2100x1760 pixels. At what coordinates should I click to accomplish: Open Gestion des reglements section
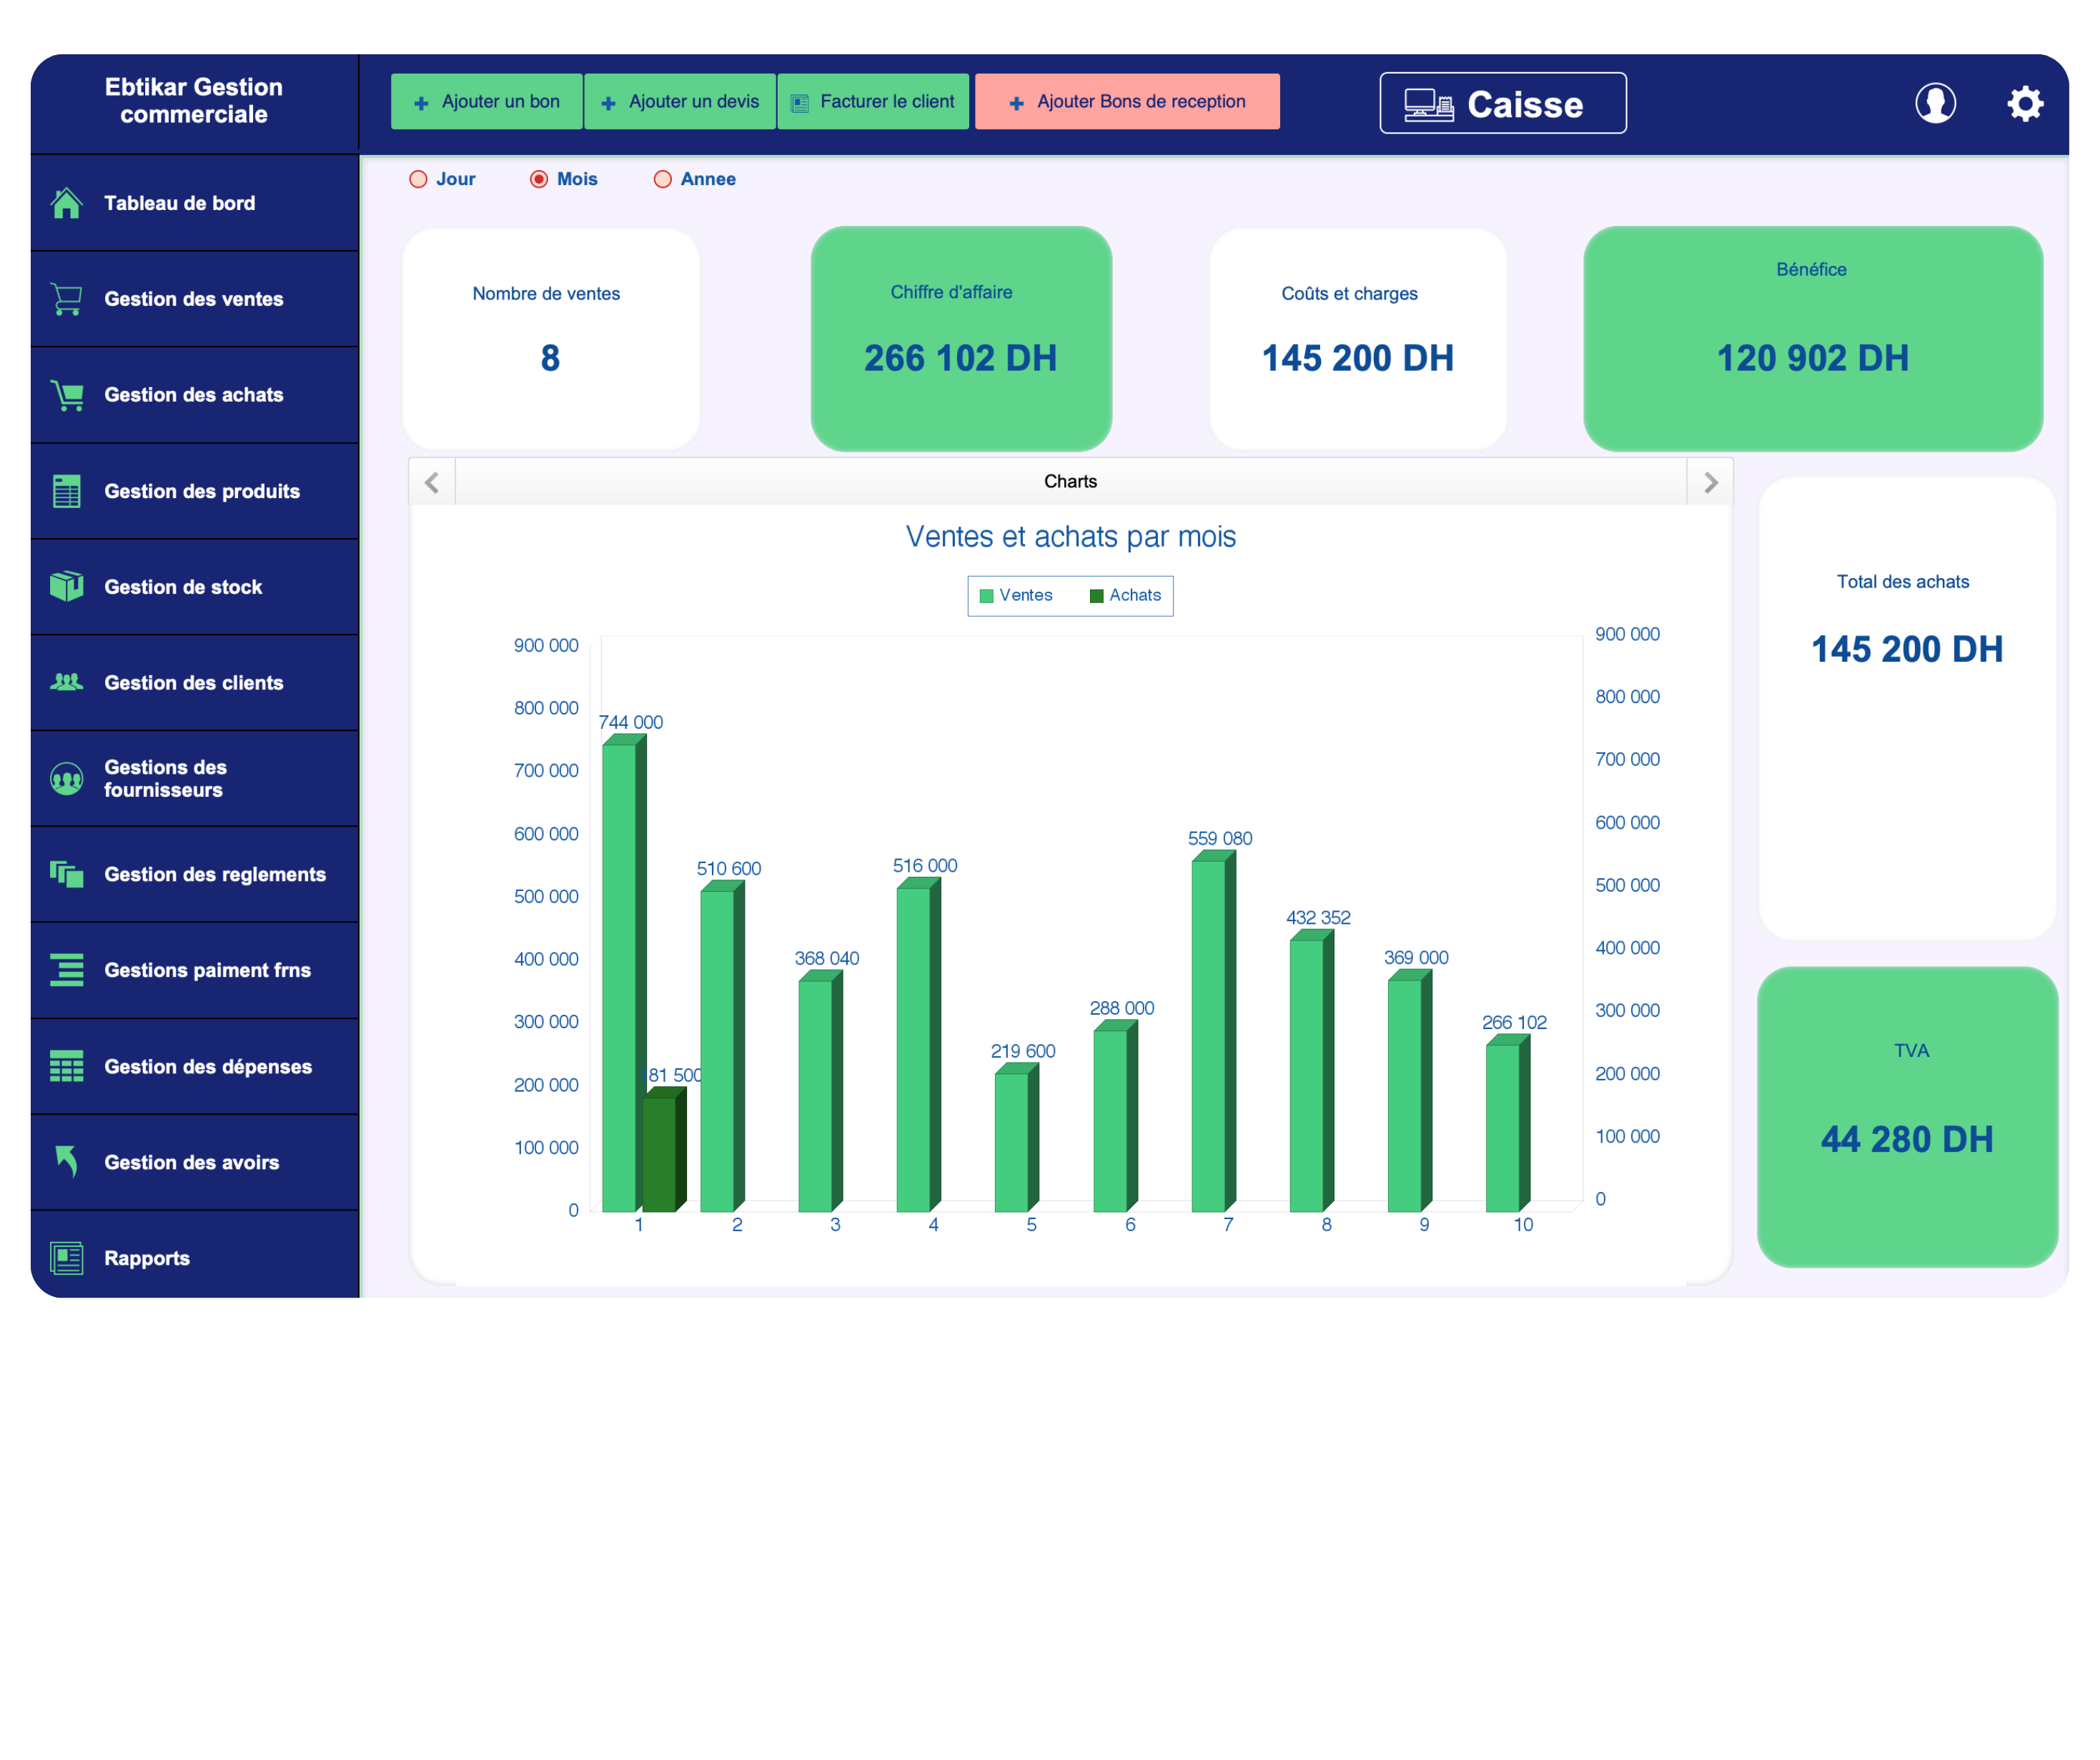pyautogui.click(x=195, y=875)
